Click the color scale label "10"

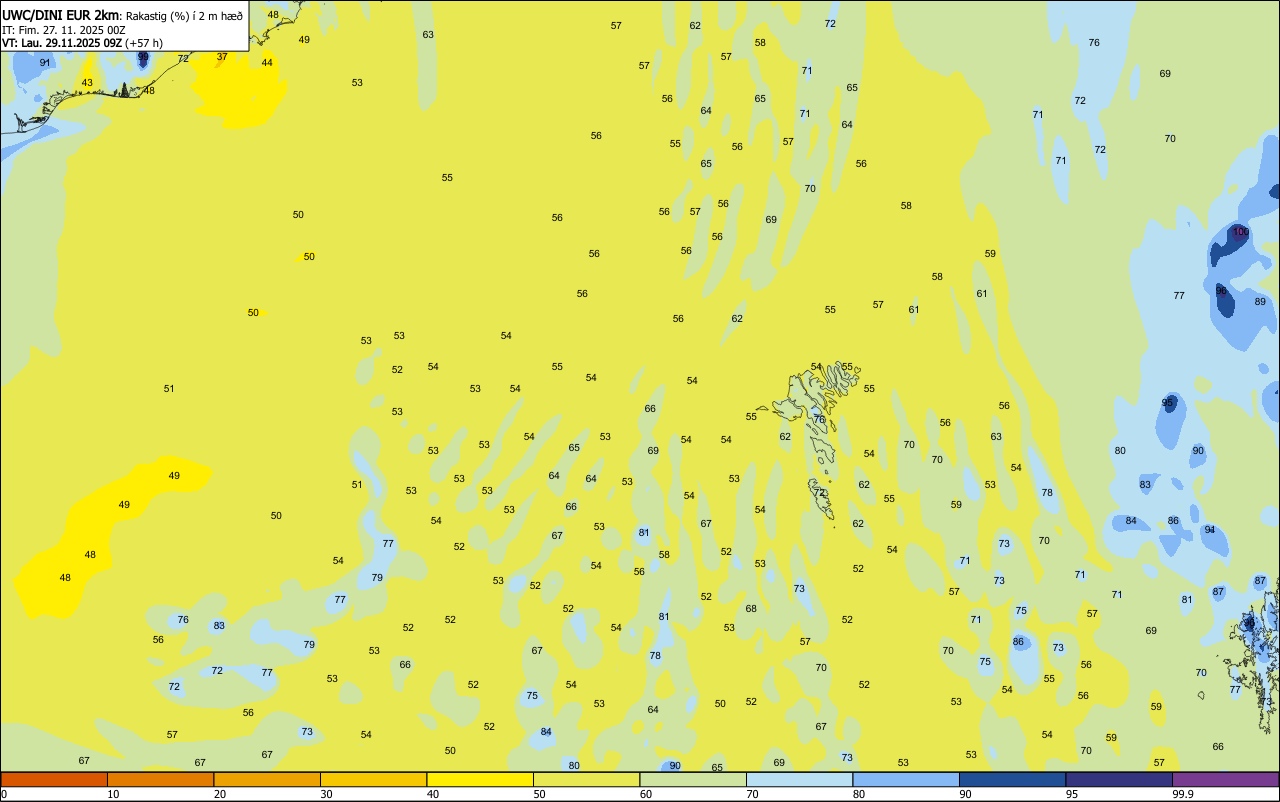click(x=113, y=794)
